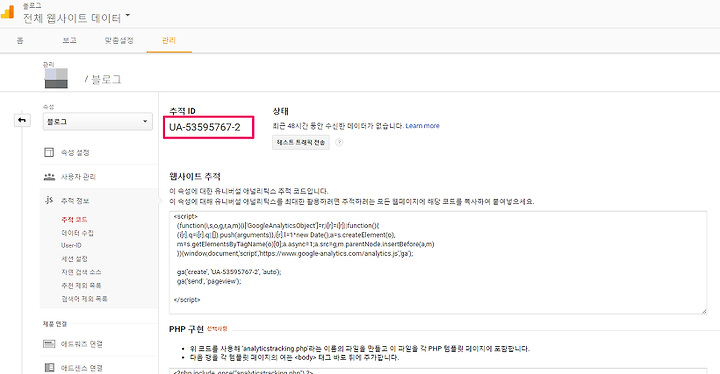Open 애드워즈 연결
The height and width of the screenshot is (374, 720).
tap(82, 344)
